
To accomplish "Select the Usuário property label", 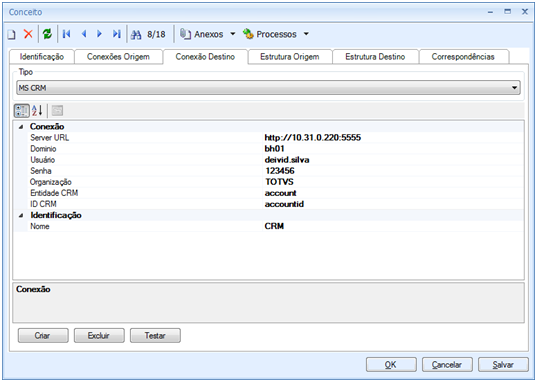I will click(x=42, y=160).
